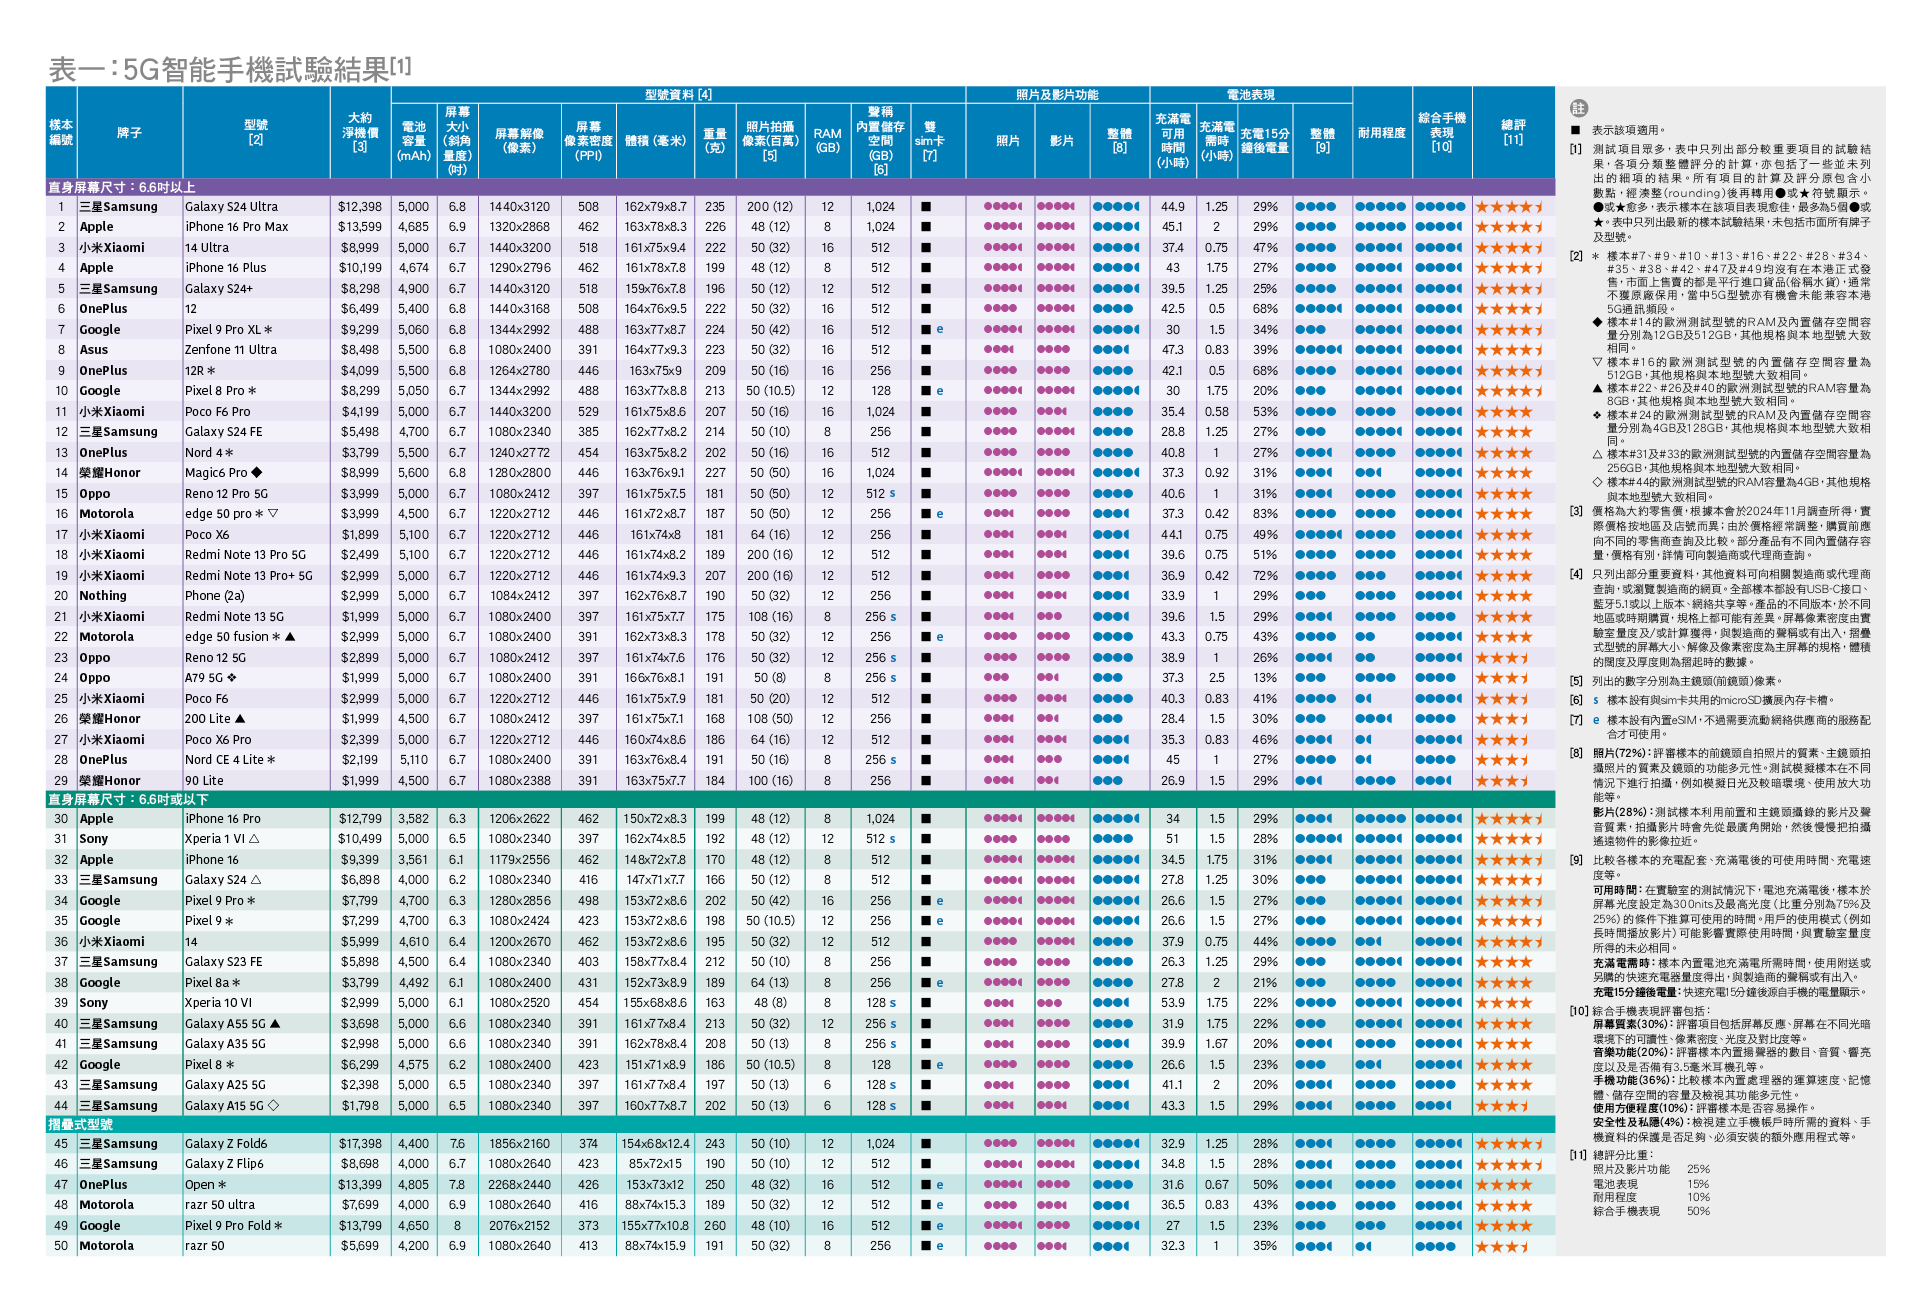Click the section row 直身屏幕尺寸:6.6吋或以下
The image size is (1932, 1315).
pos(800,799)
